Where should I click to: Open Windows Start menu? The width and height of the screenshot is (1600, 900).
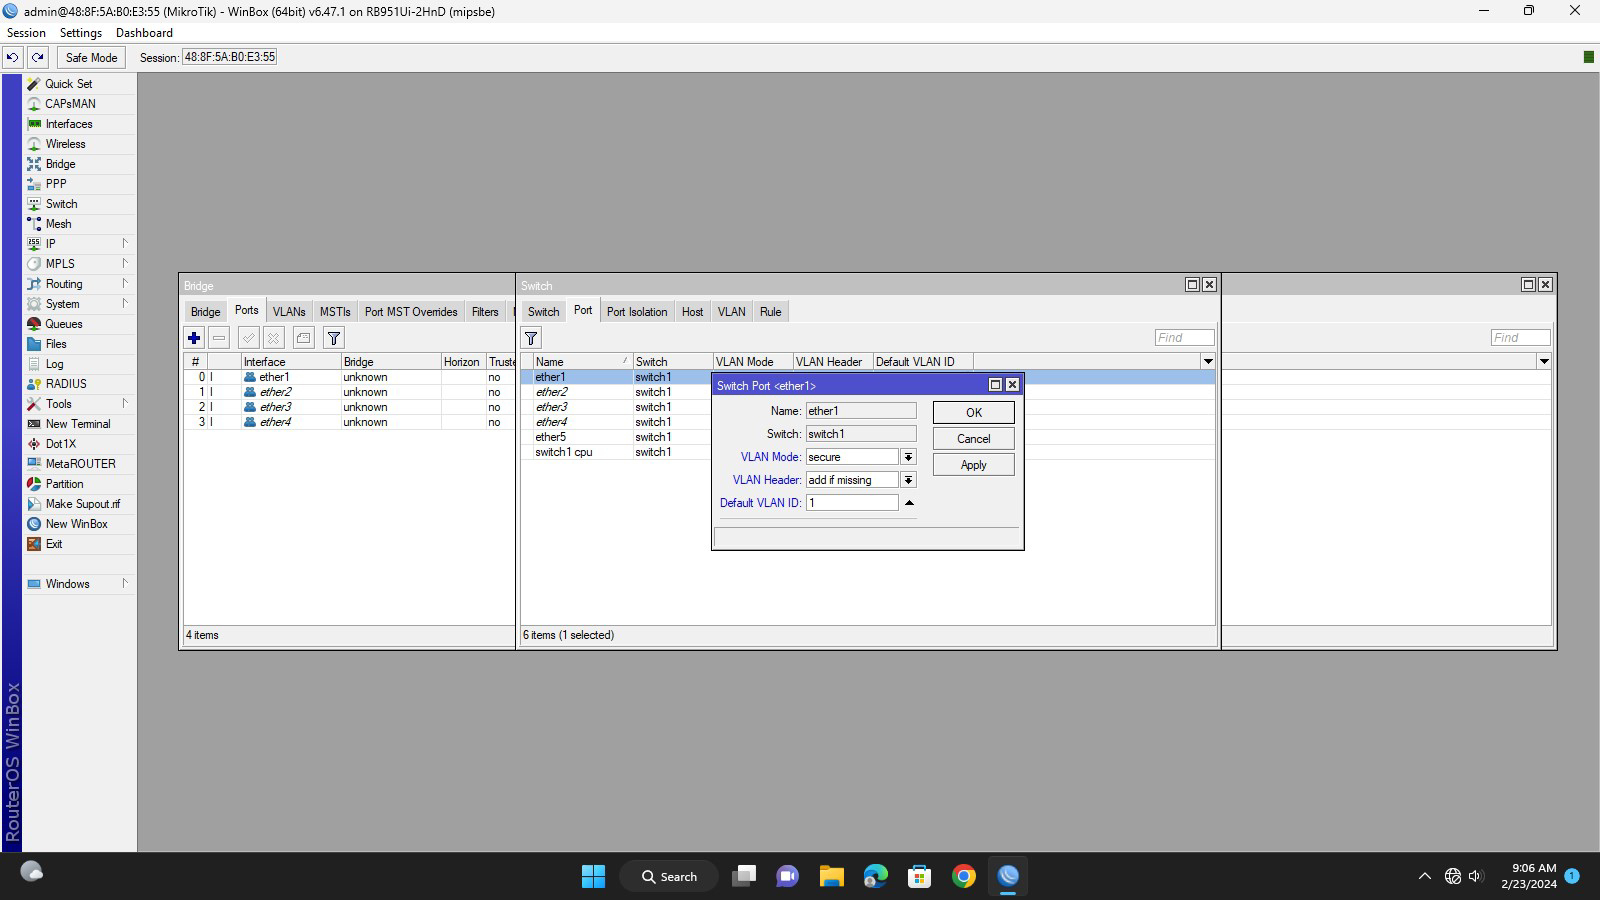click(x=593, y=876)
